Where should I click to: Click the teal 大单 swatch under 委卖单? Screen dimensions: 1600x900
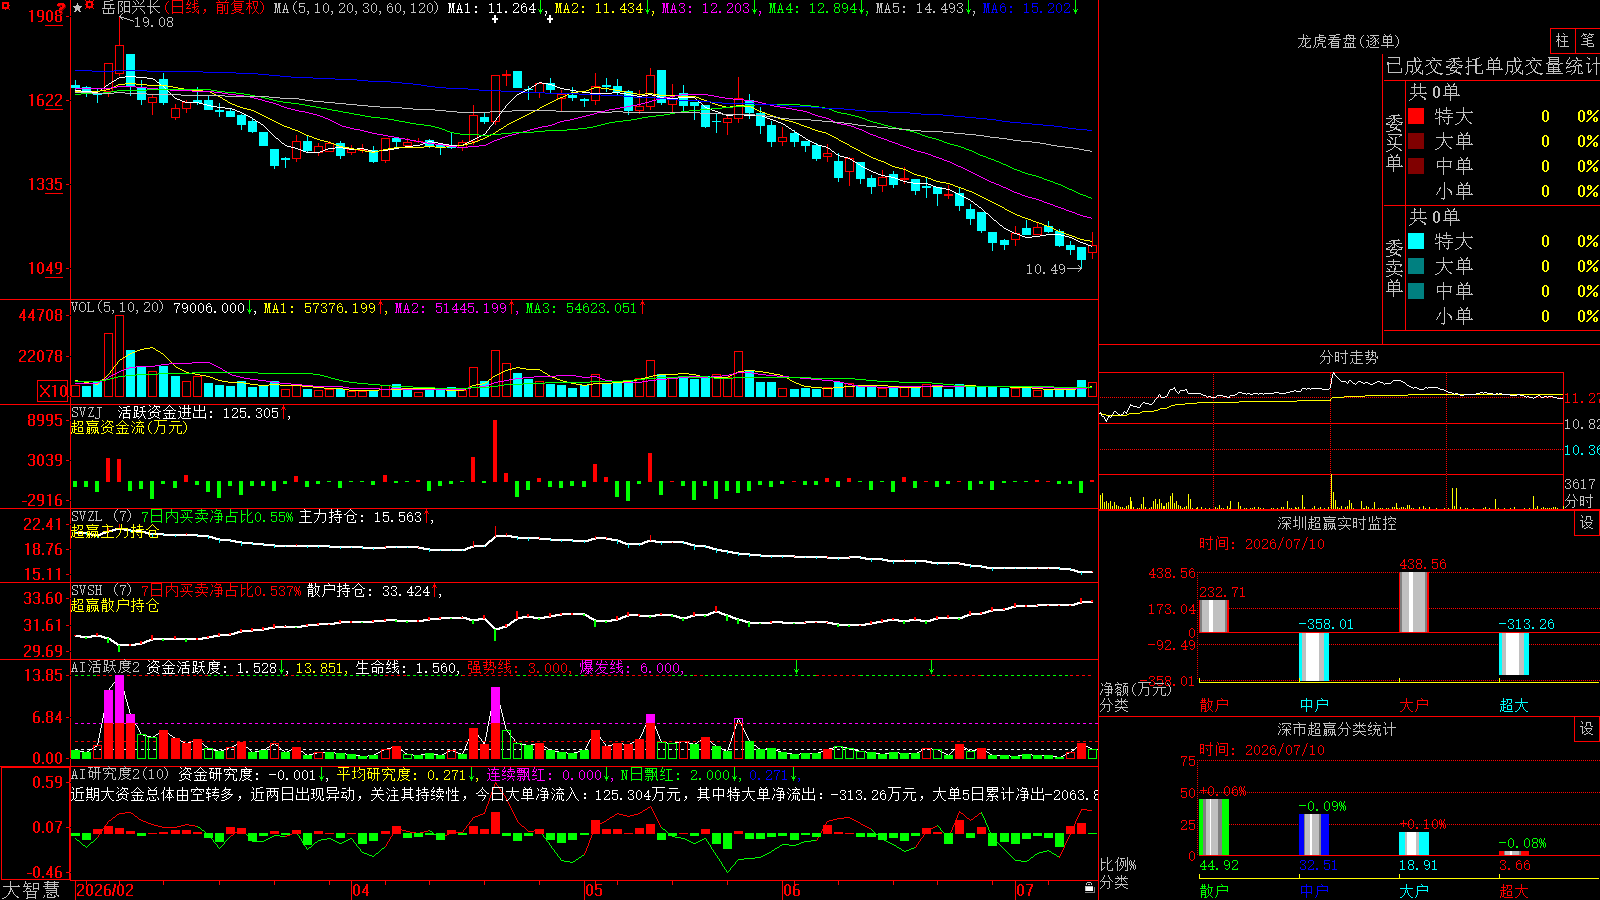pos(1416,266)
